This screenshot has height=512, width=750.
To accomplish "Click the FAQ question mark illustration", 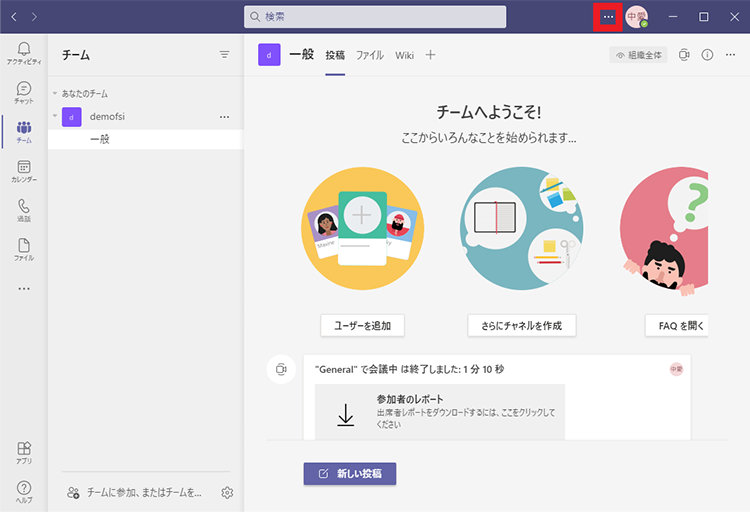I will pos(664,232).
